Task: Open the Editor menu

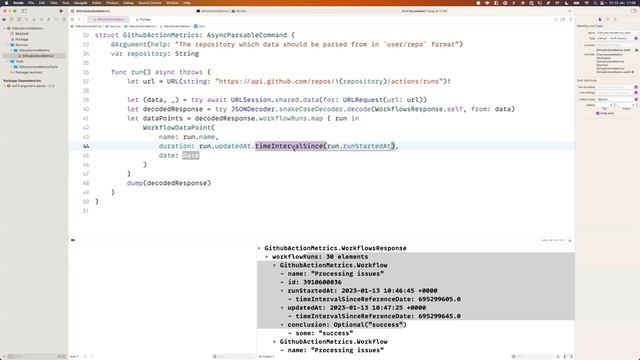Action: pos(96,2)
